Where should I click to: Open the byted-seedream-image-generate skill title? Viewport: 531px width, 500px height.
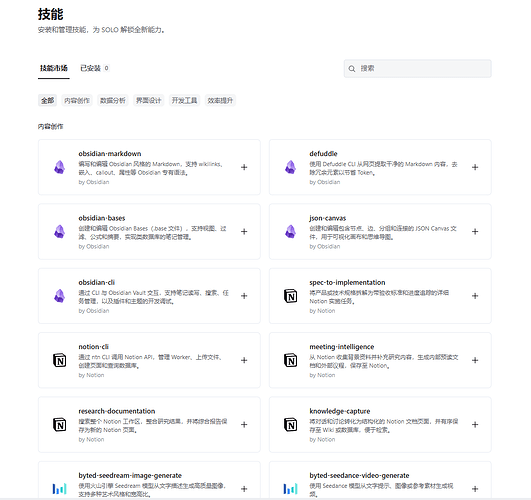click(130, 475)
